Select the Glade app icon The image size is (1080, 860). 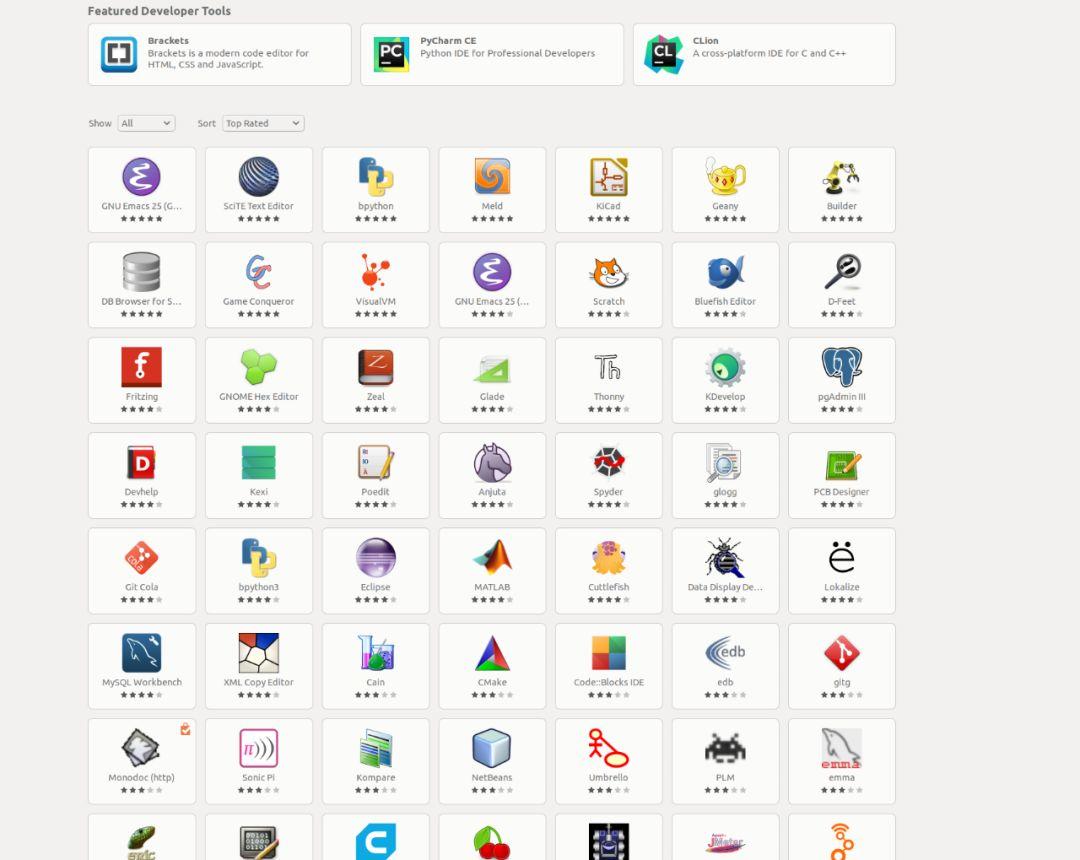point(492,369)
